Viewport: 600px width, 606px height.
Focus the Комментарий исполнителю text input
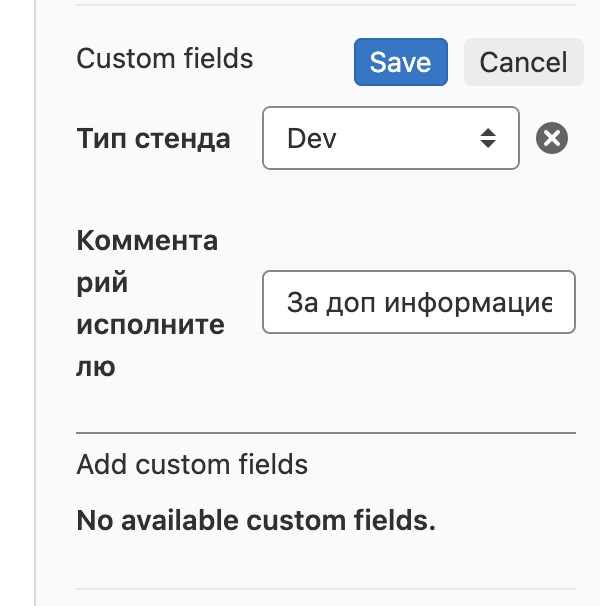(418, 301)
